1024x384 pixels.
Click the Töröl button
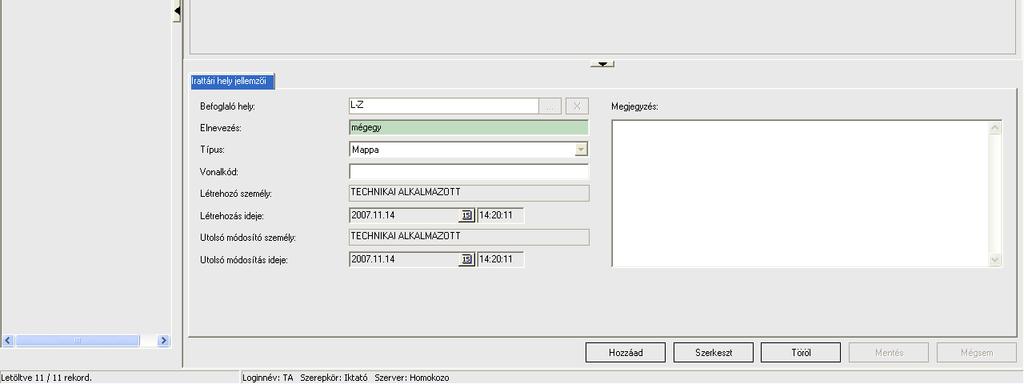tap(801, 353)
